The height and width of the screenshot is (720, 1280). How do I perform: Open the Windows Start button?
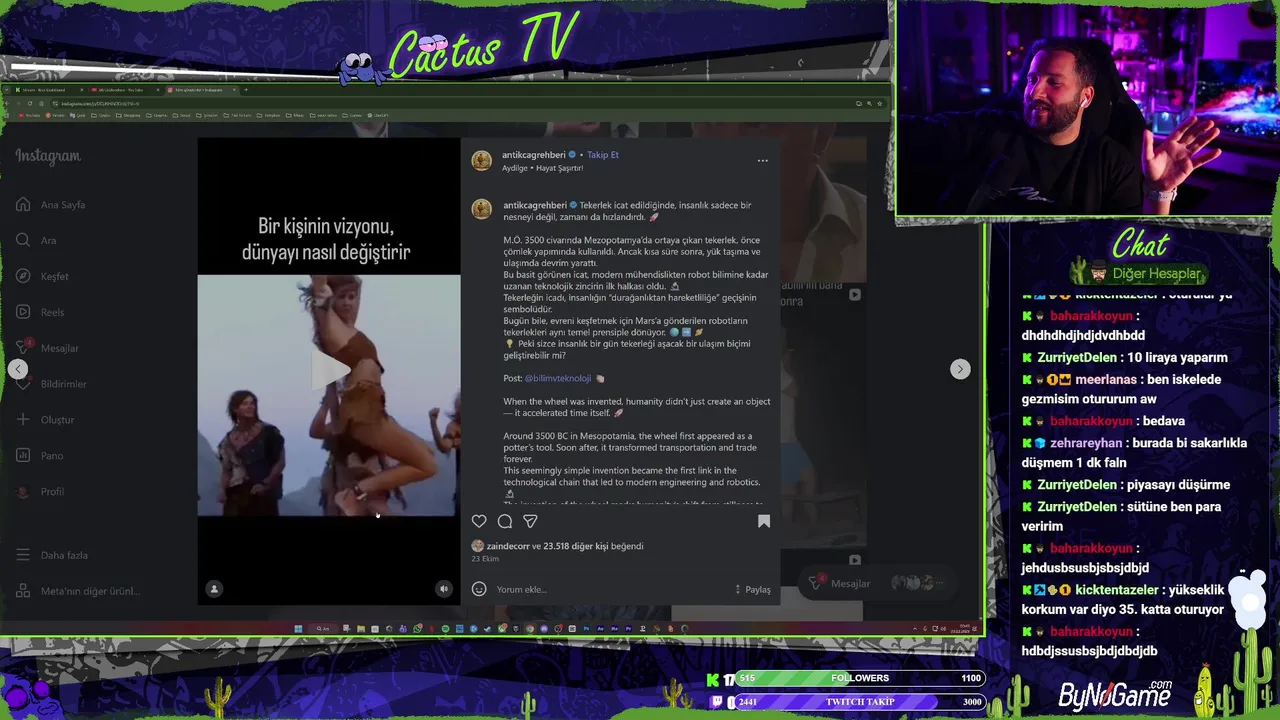pos(298,629)
